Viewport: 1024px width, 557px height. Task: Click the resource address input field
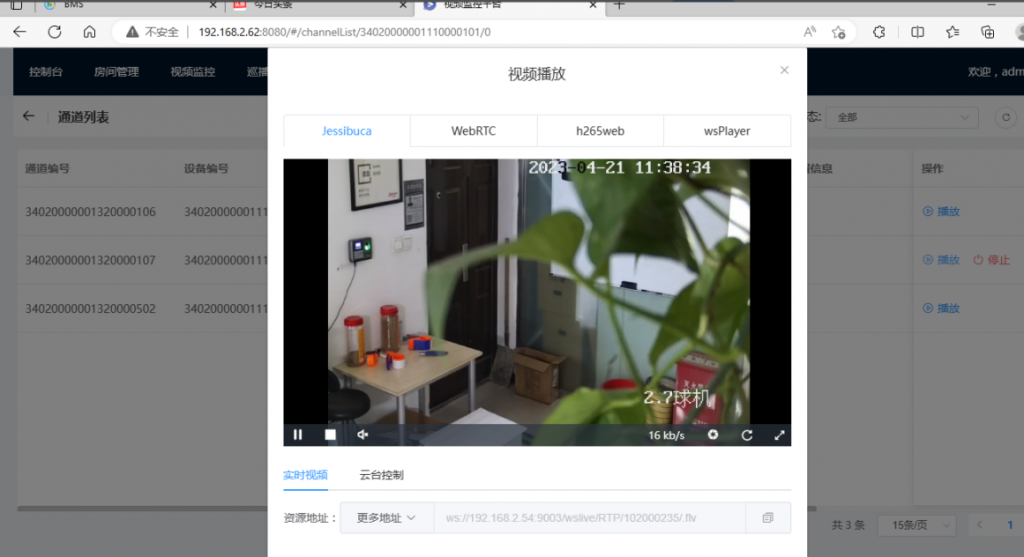(588, 518)
